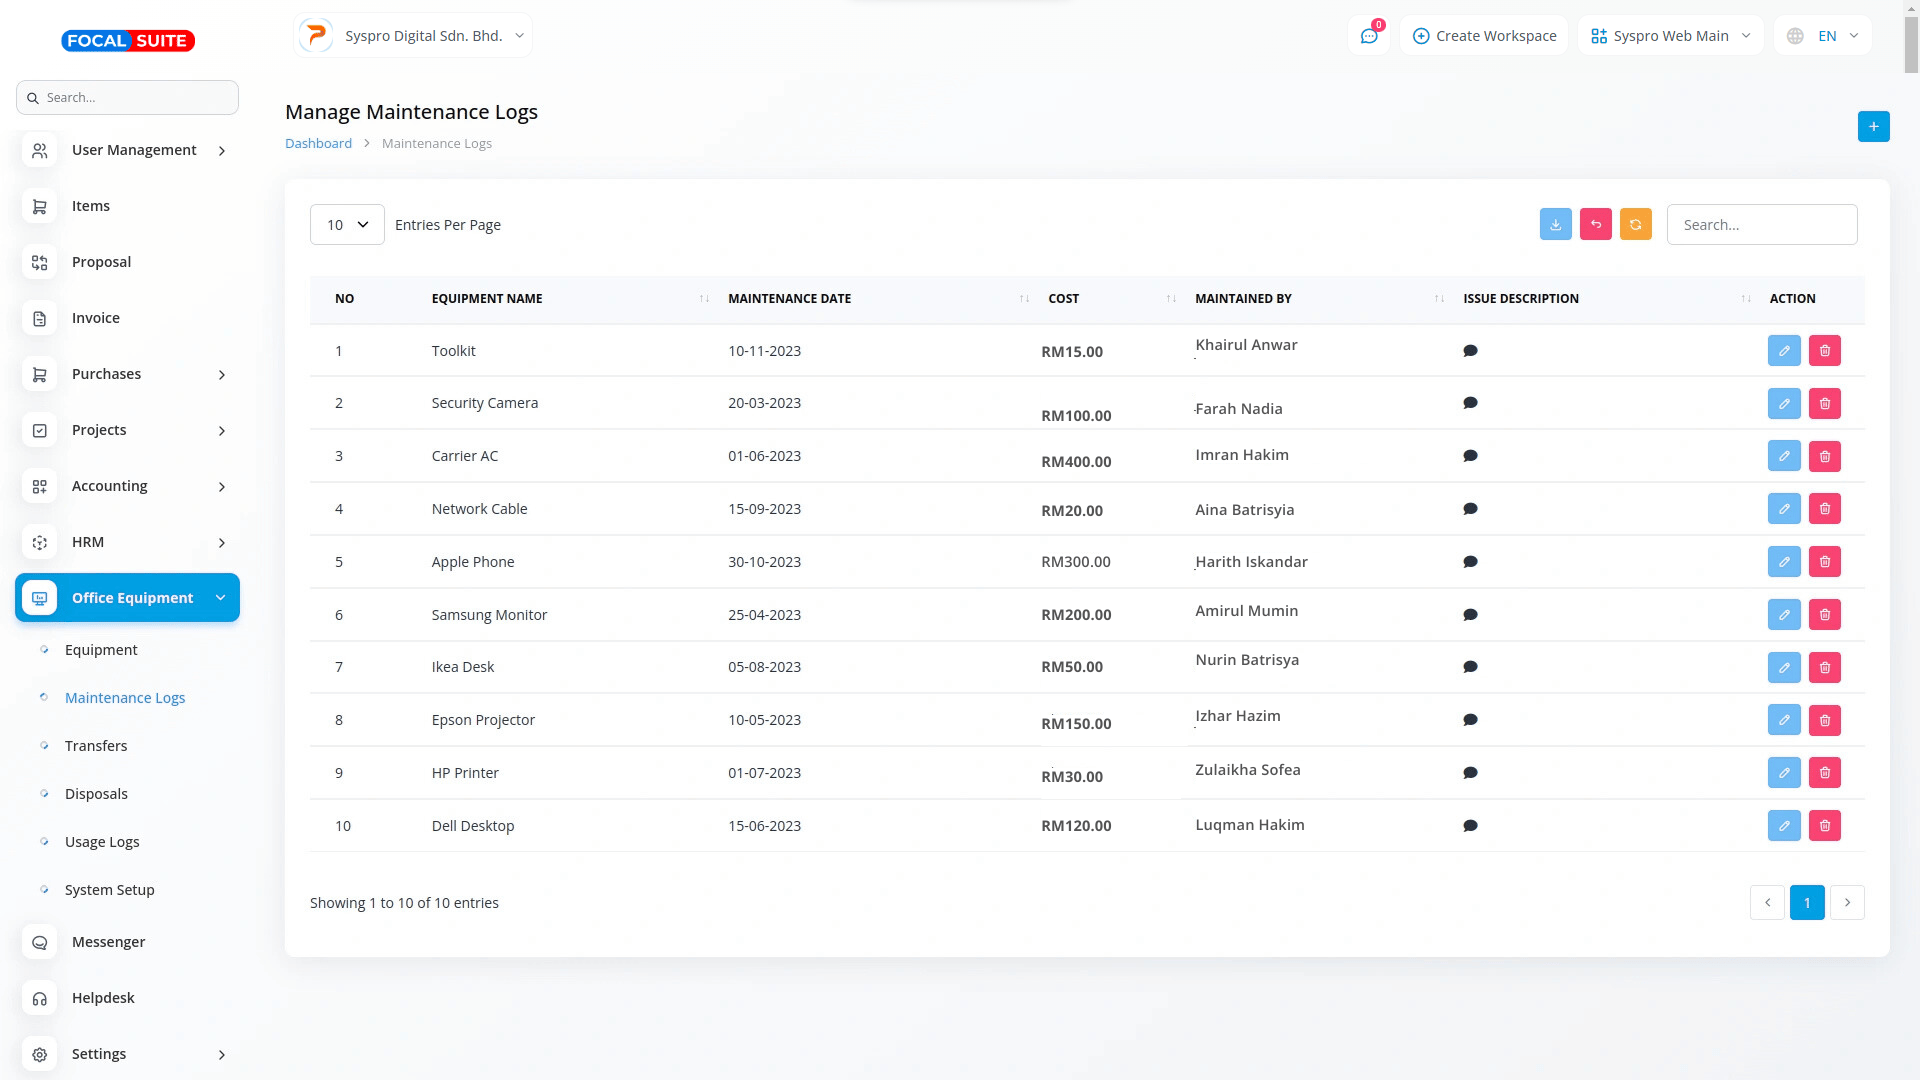Image resolution: width=1920 pixels, height=1080 pixels.
Task: Click the Create Workspace button
Action: pos(1484,36)
